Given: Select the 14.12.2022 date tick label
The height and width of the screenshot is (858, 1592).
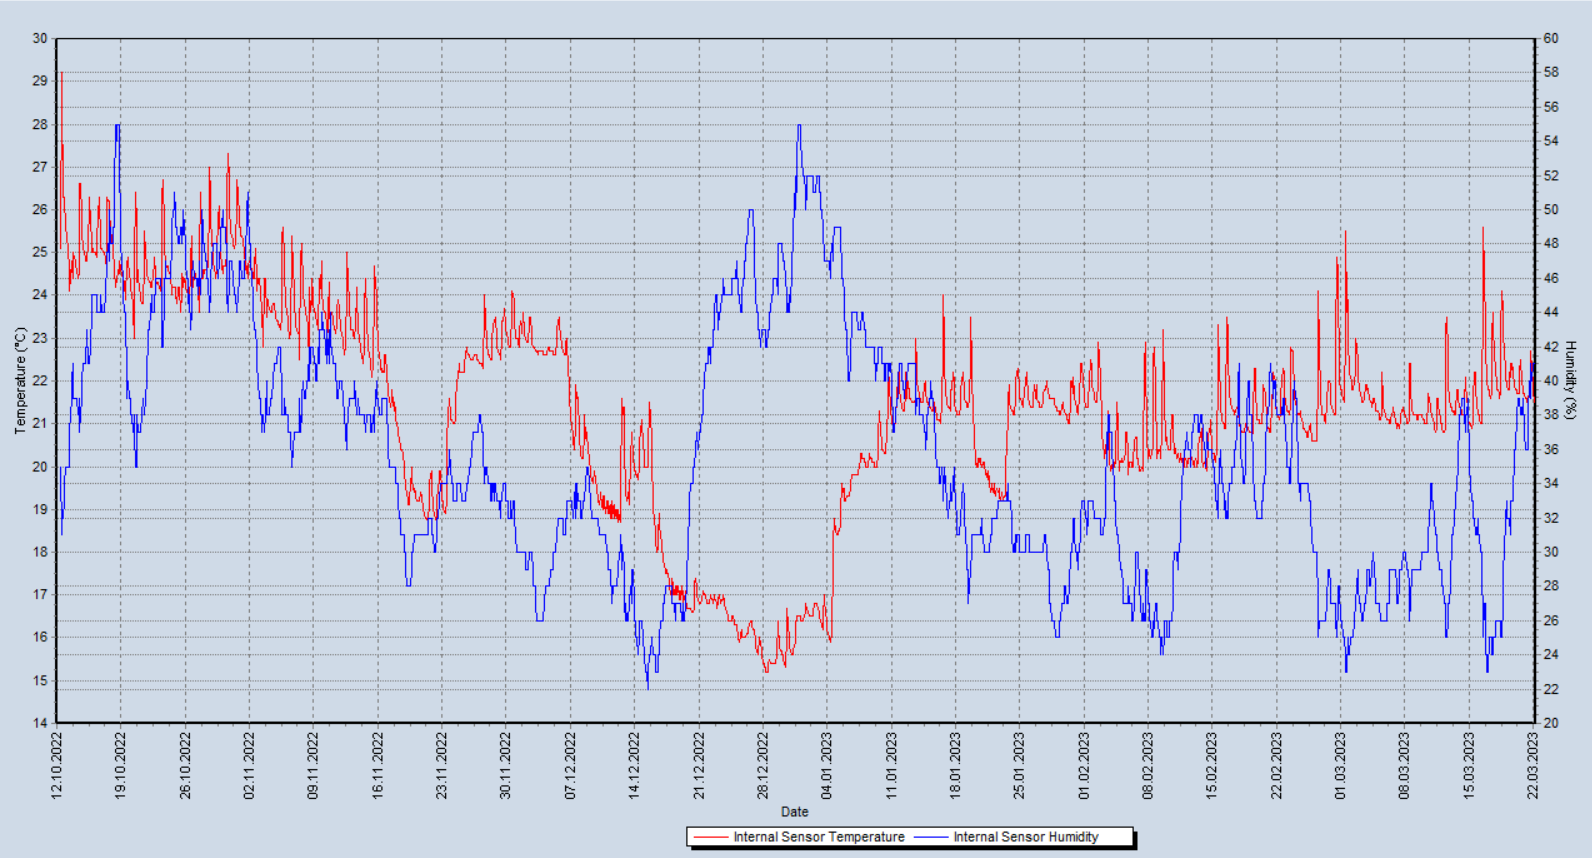Looking at the screenshot, I should [x=634, y=765].
